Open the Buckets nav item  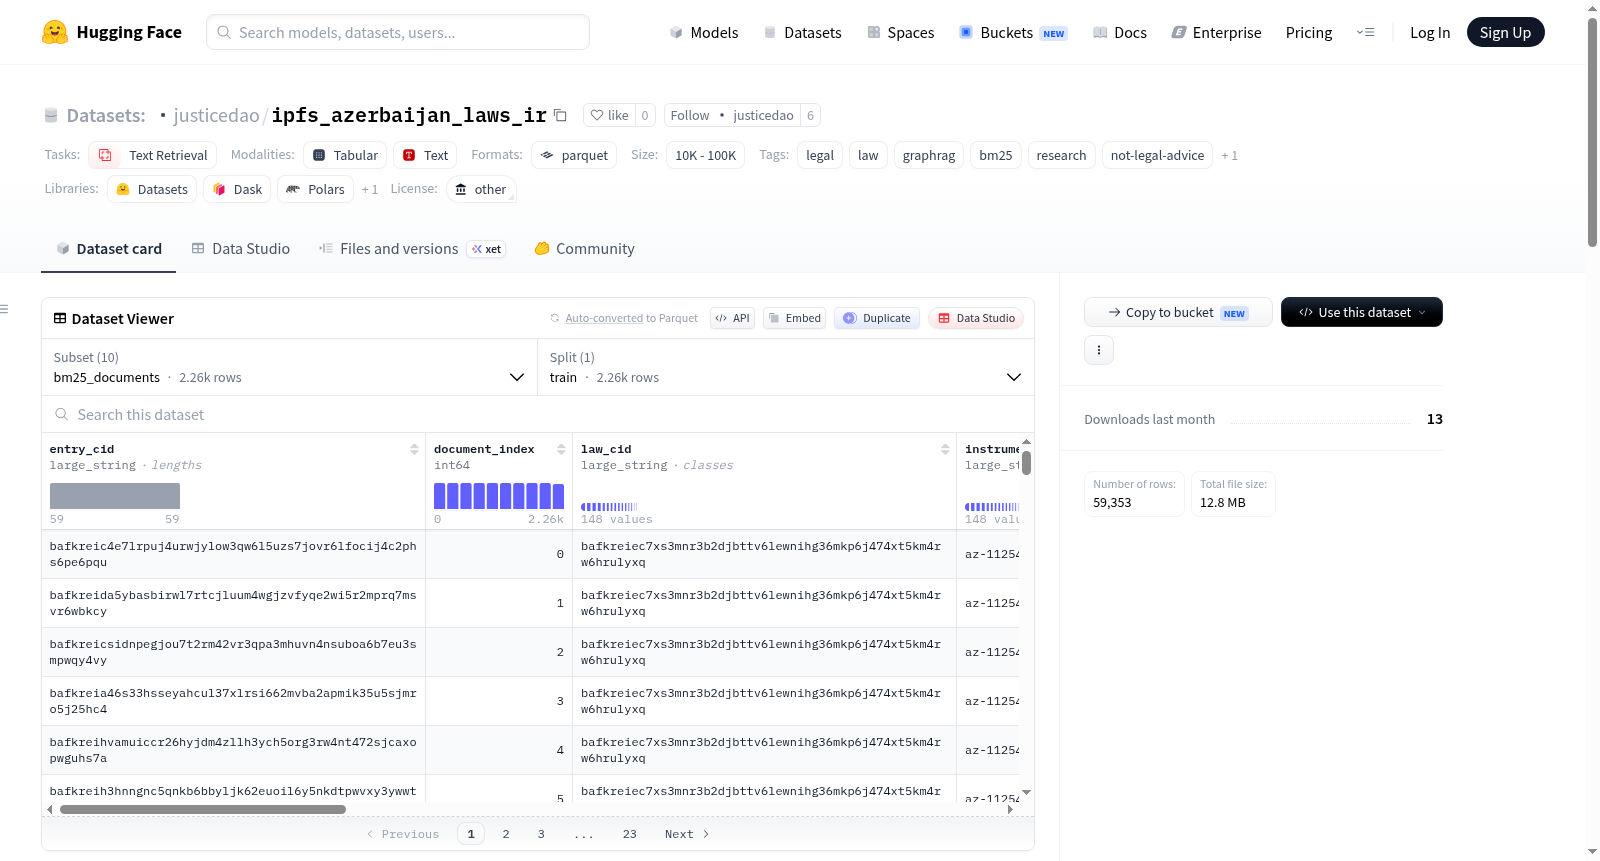[1013, 32]
